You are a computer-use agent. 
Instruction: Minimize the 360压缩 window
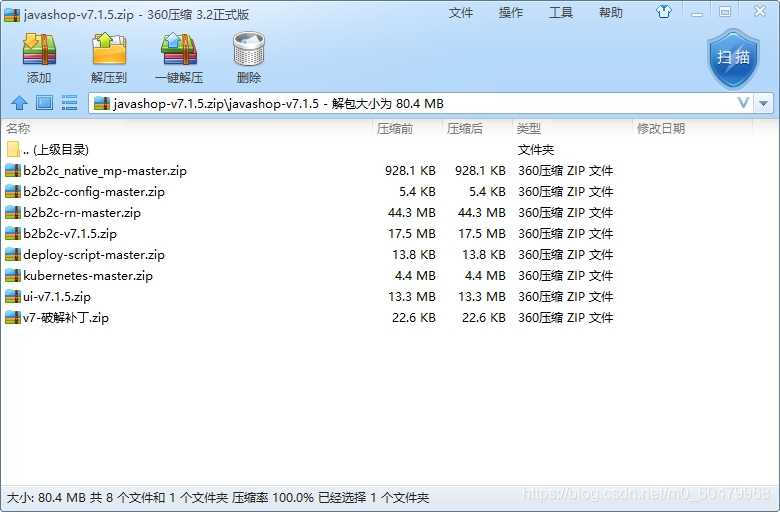[697, 13]
